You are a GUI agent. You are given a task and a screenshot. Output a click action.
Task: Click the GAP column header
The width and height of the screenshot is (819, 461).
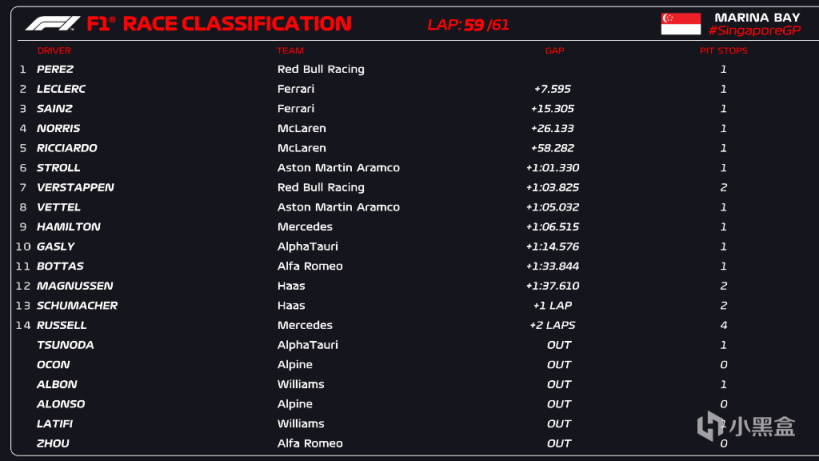[x=554, y=50]
